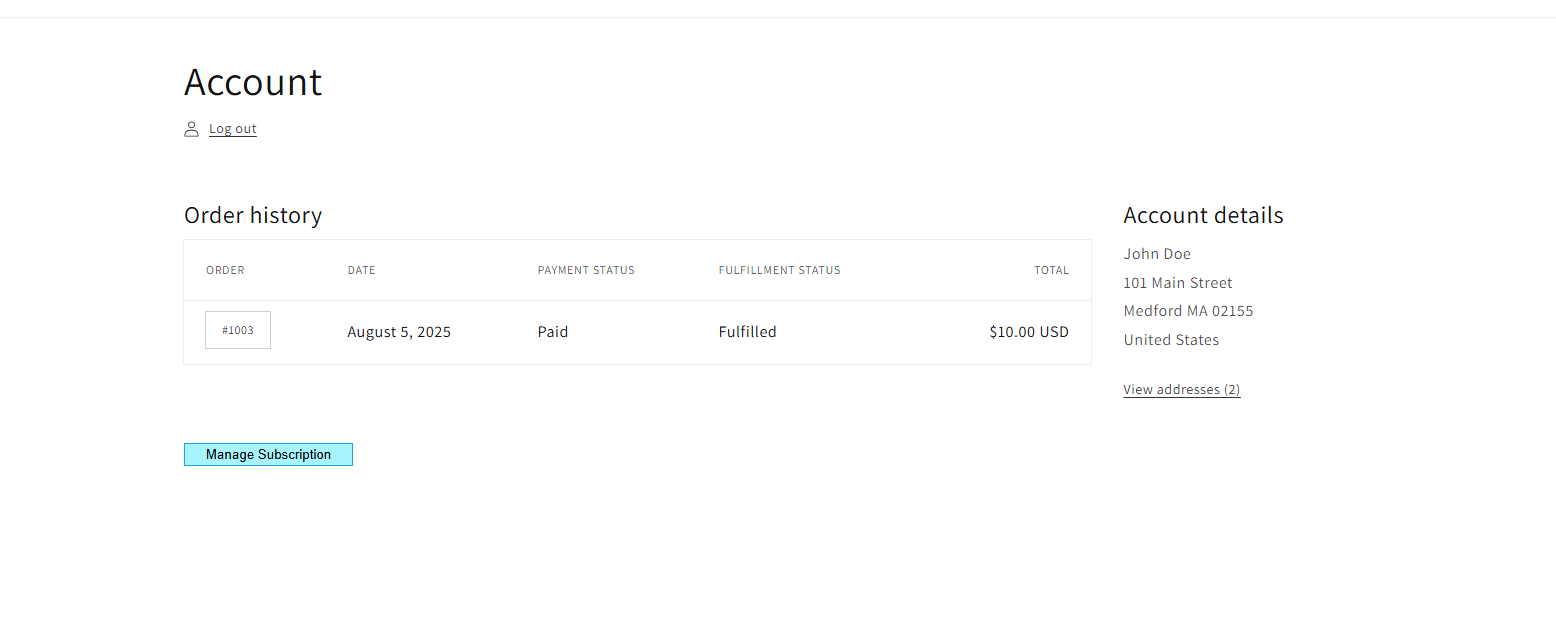Select the DATE column header
This screenshot has width=1556, height=632.
pyautogui.click(x=361, y=270)
